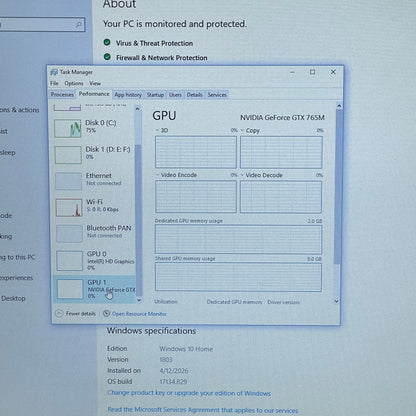Click the sidebar list scroll-up arrow
Screen dimensions: 416x416
(138, 109)
